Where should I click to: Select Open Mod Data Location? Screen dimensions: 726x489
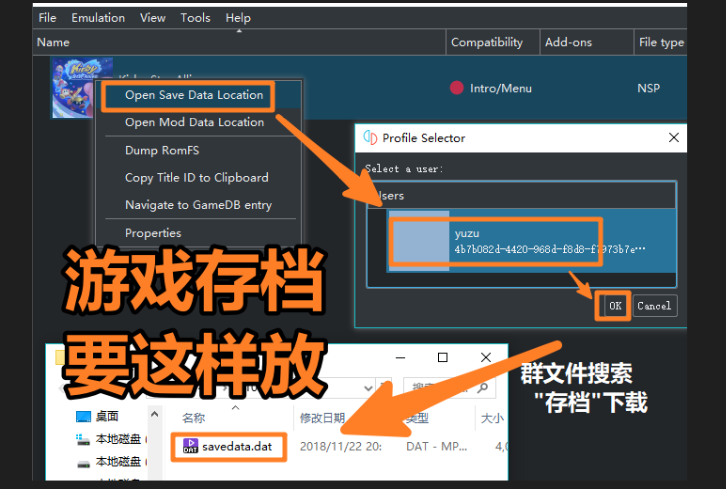tap(194, 122)
